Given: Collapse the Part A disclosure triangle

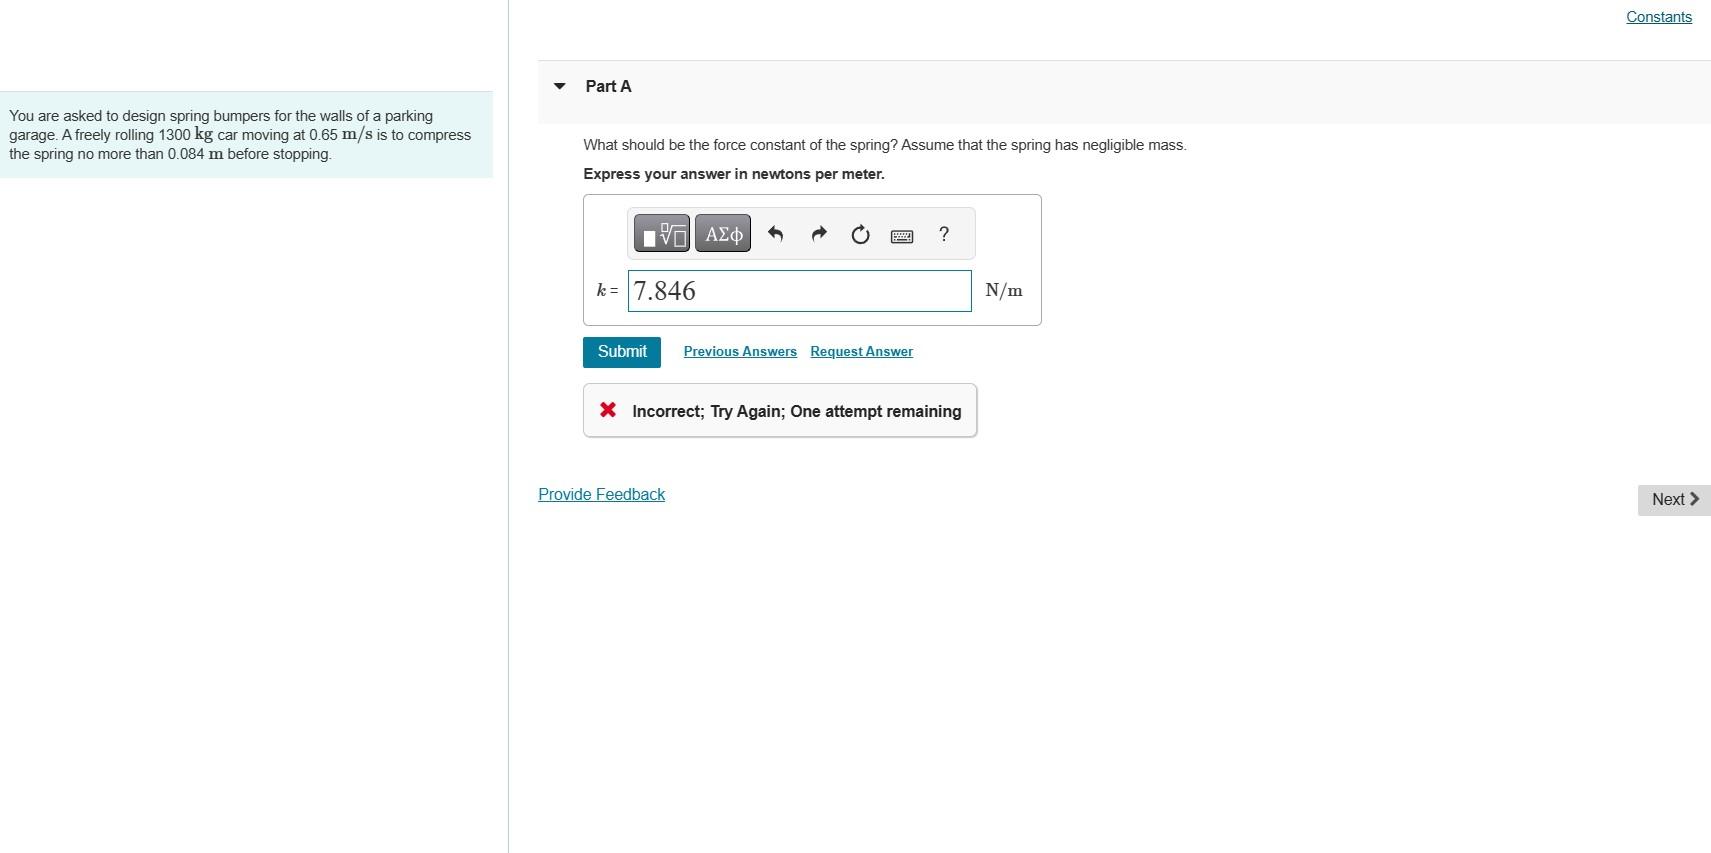Looking at the screenshot, I should (x=560, y=86).
